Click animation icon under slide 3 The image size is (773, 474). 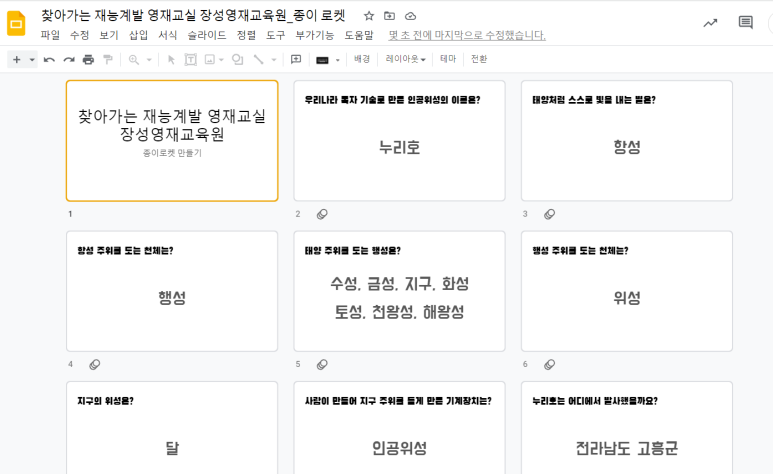point(549,214)
